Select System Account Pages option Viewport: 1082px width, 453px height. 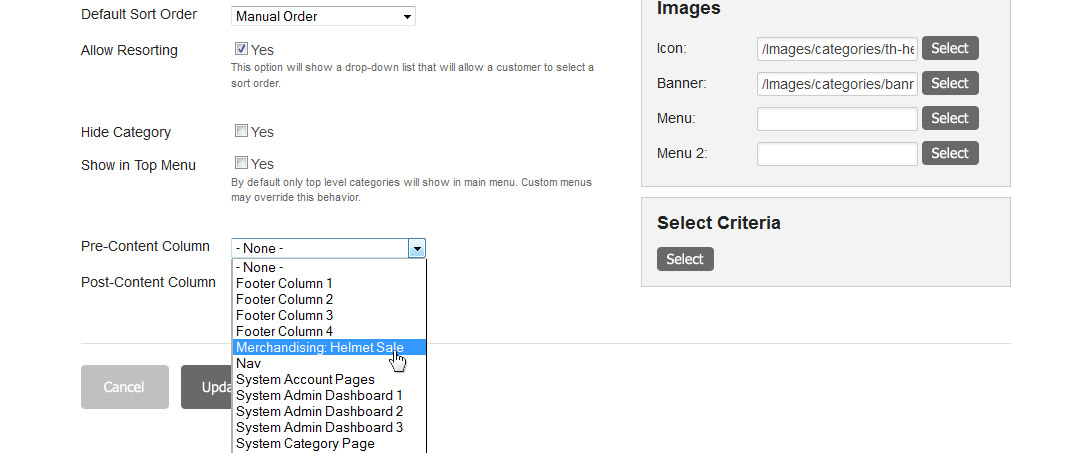(329, 380)
